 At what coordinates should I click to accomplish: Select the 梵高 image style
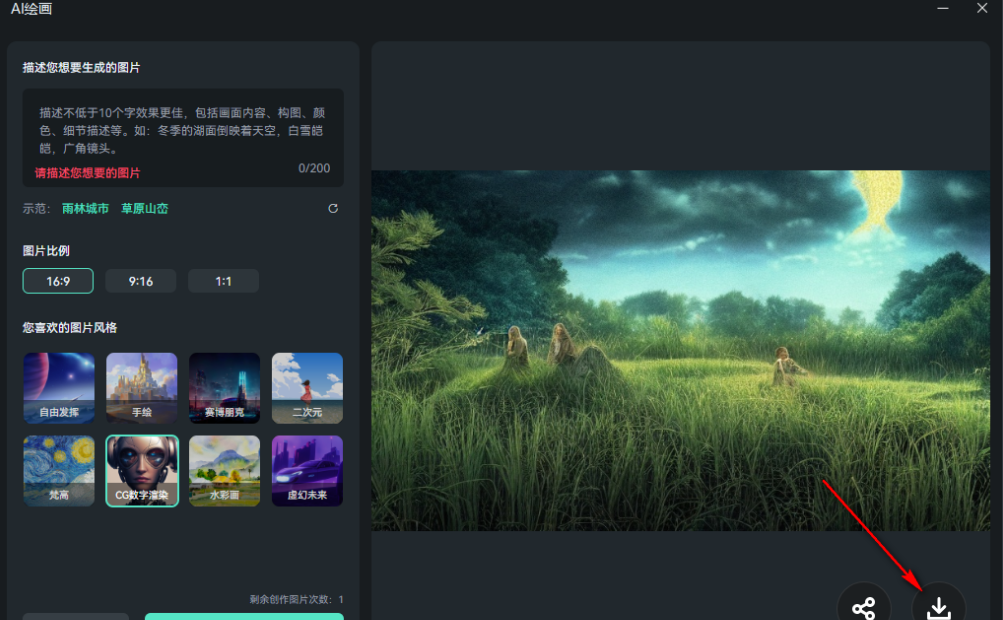(x=58, y=471)
